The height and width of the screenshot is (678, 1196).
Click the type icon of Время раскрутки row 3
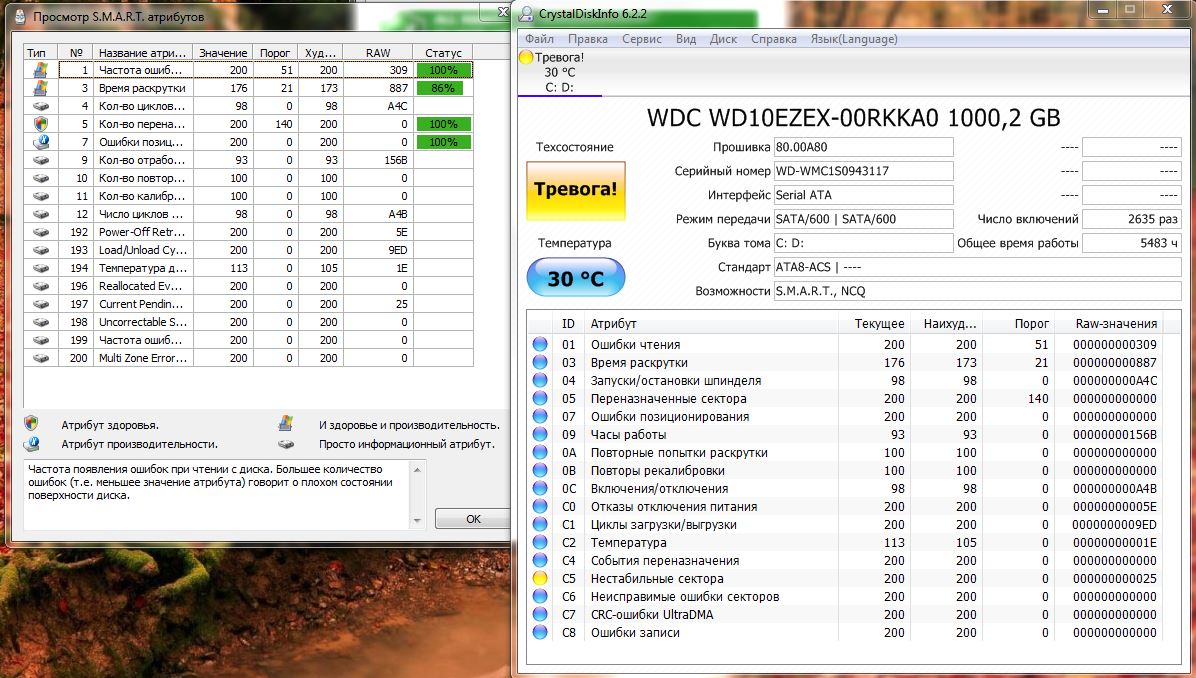click(x=40, y=88)
